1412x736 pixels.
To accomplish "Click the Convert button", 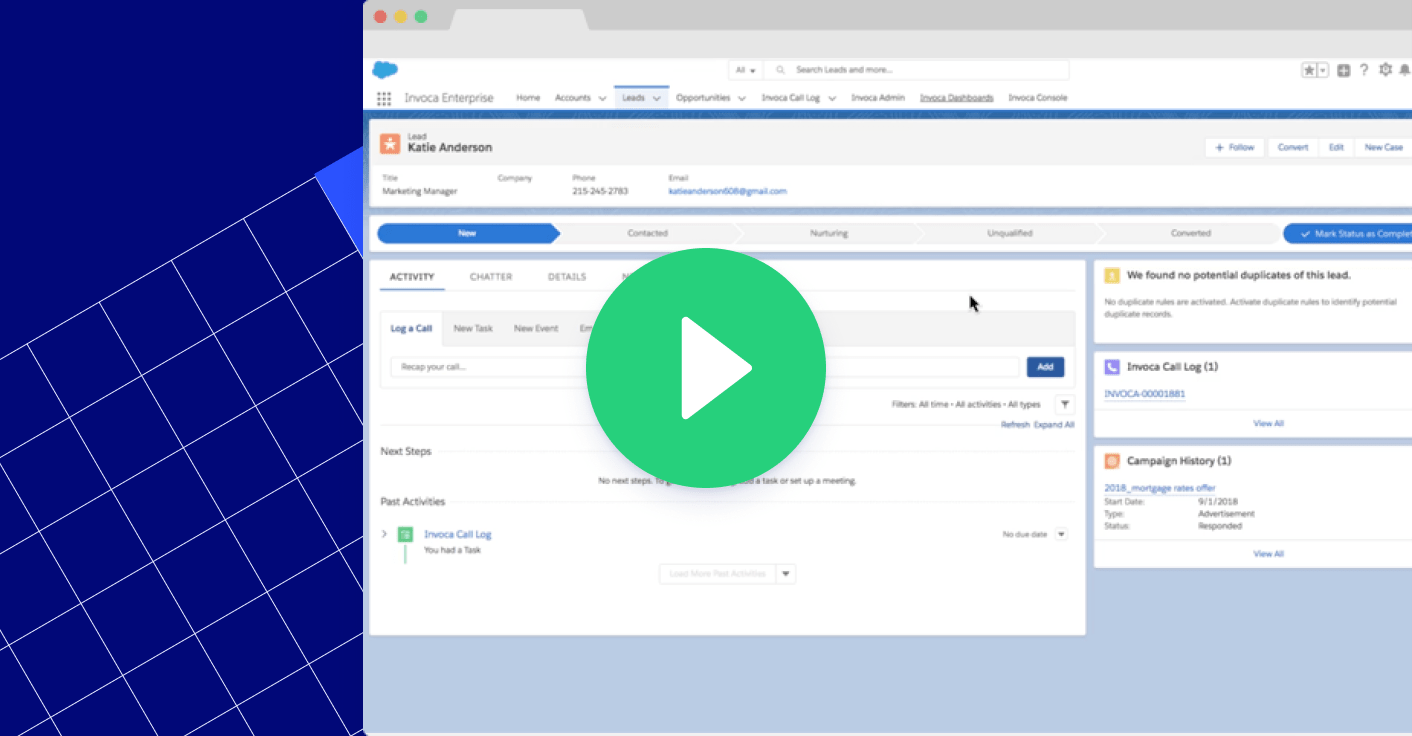I will (x=1292, y=146).
